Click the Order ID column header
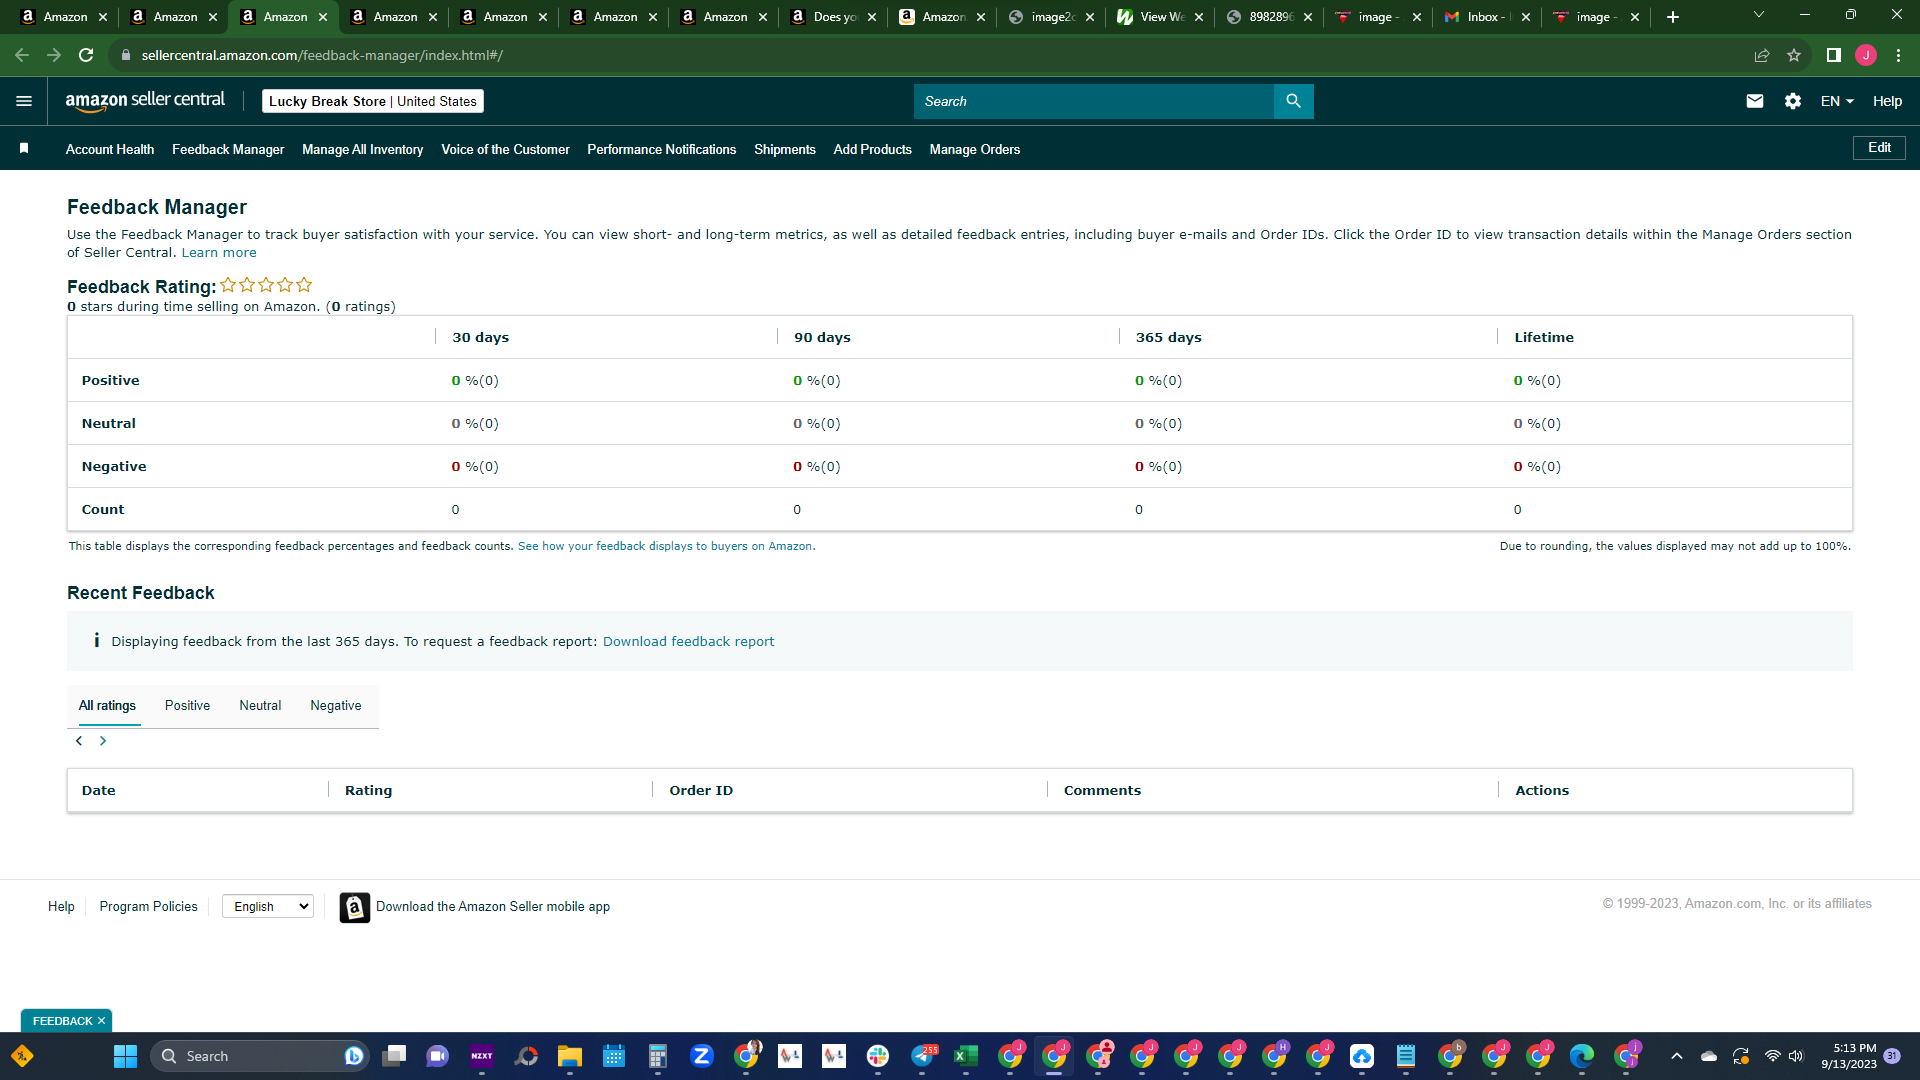1920x1080 pixels. point(701,790)
